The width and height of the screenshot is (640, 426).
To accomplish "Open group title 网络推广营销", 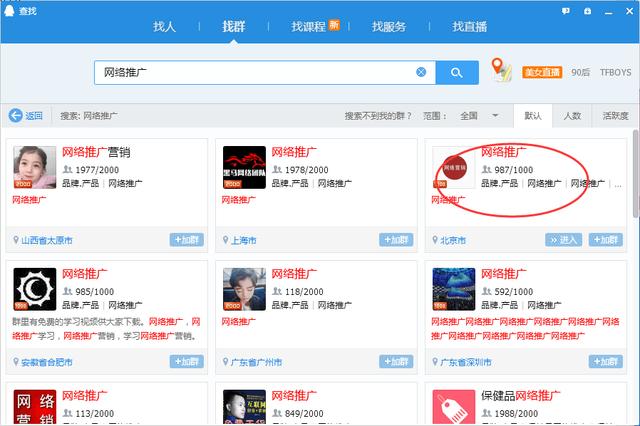I will 96,152.
